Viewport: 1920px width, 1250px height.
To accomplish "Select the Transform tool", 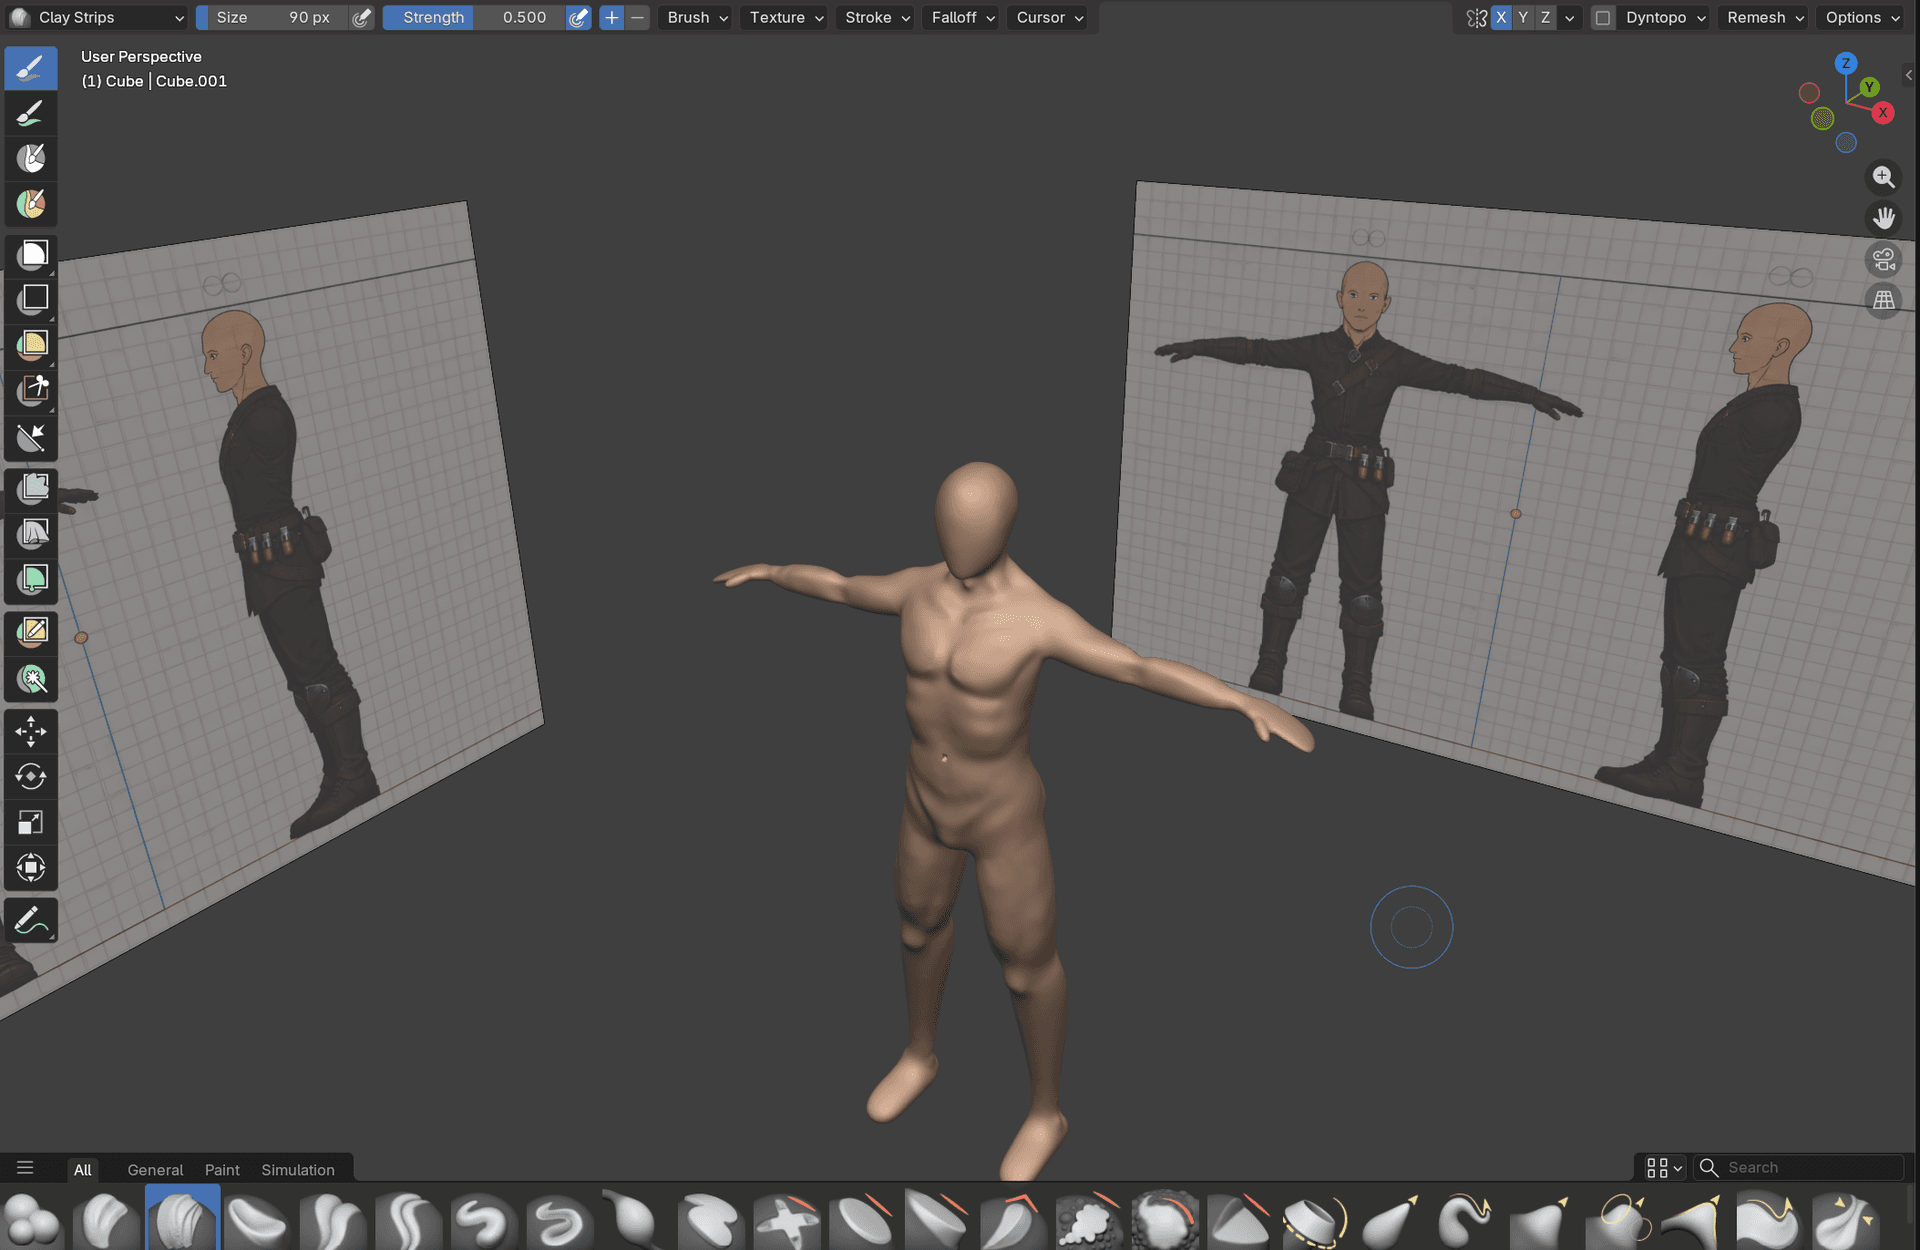I will tap(31, 867).
